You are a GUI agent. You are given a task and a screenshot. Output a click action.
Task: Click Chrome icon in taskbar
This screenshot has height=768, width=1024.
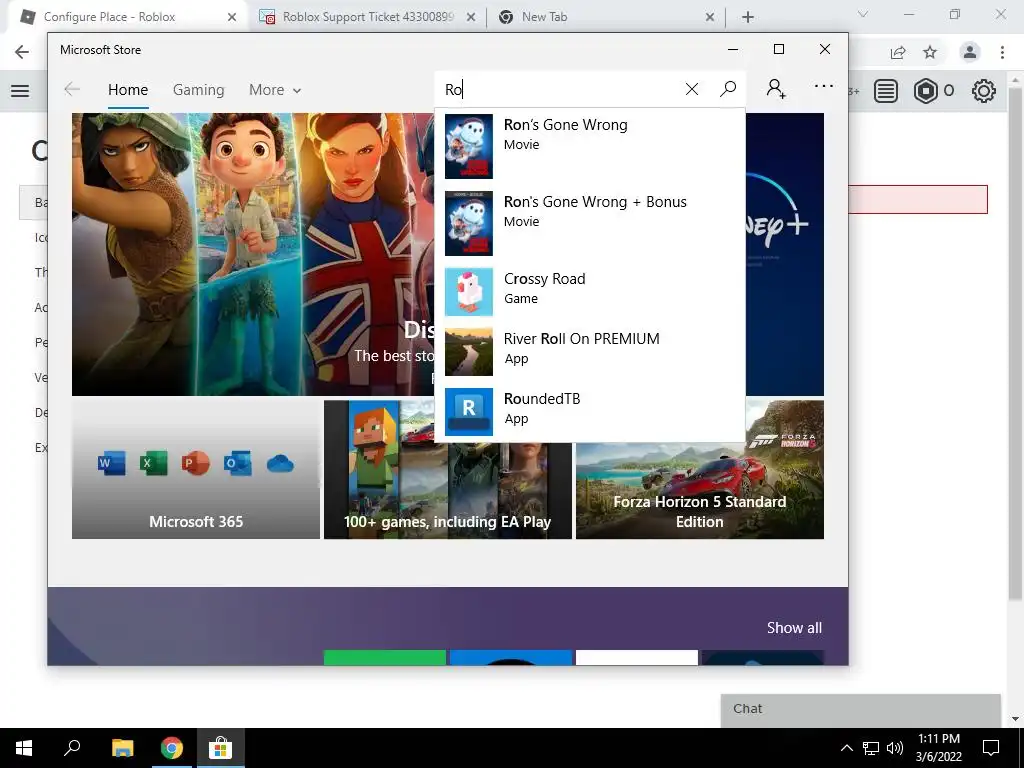tap(172, 748)
